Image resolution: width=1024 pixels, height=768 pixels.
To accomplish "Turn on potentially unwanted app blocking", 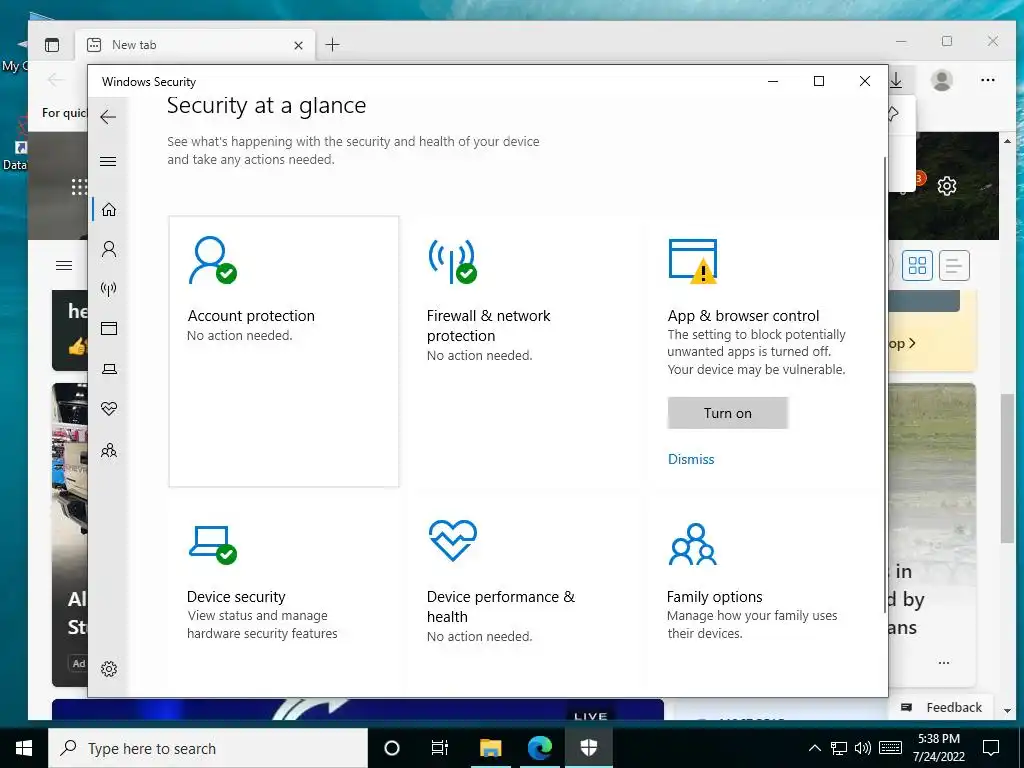I will pyautogui.click(x=728, y=413).
